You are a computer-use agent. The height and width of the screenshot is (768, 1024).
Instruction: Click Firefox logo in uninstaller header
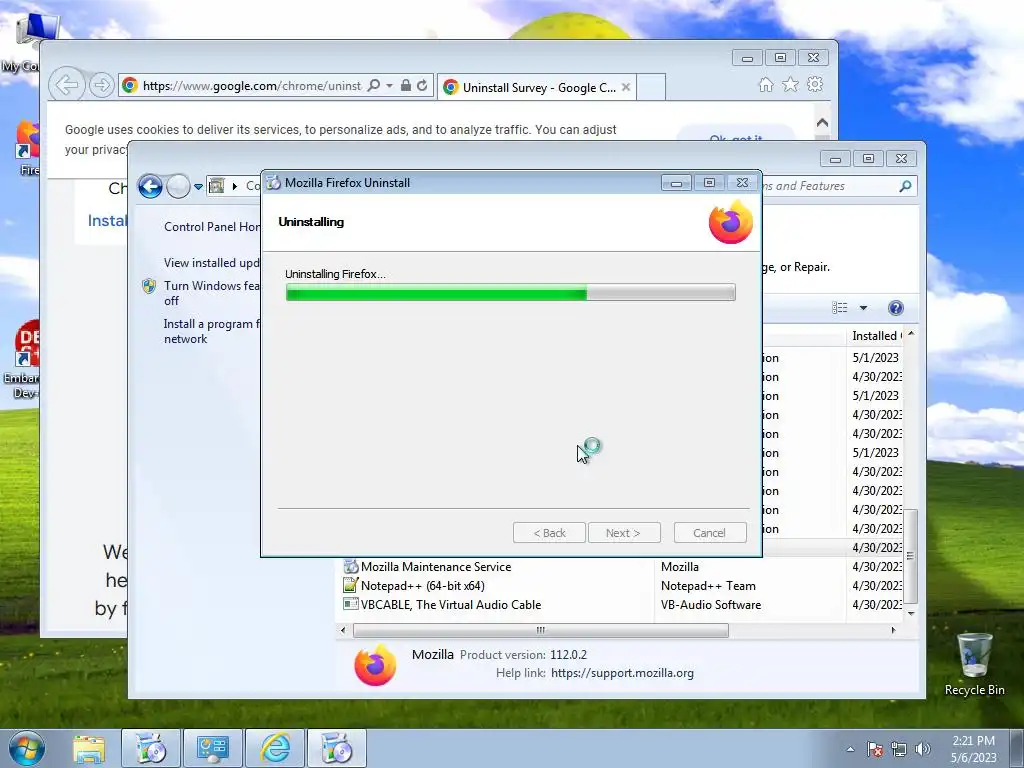(x=731, y=222)
